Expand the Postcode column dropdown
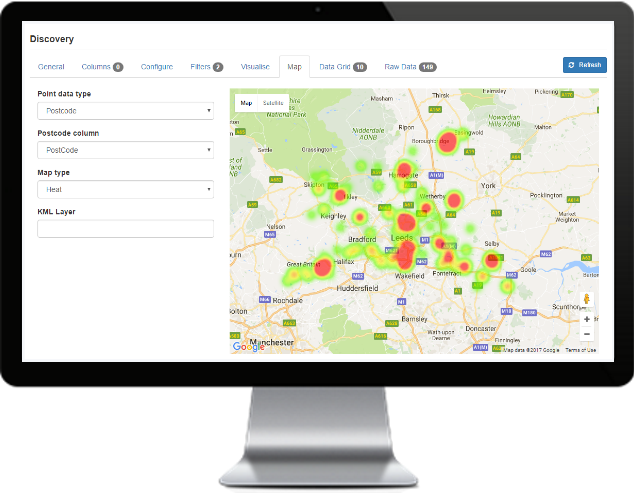Viewport: 636px width, 493px height. point(125,150)
